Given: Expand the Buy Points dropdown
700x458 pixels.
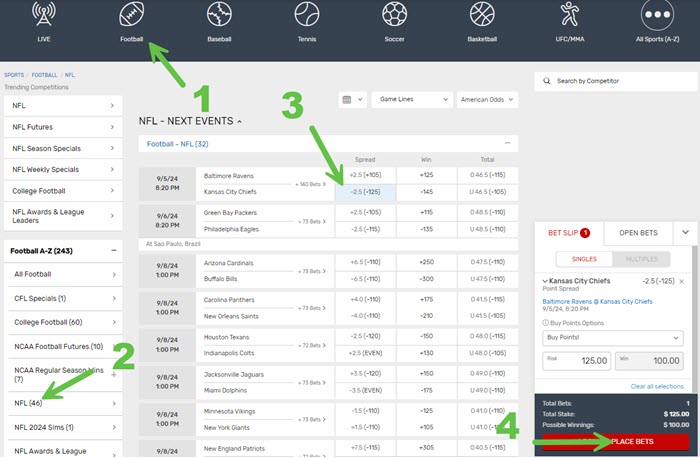Looking at the screenshot, I should tap(614, 338).
